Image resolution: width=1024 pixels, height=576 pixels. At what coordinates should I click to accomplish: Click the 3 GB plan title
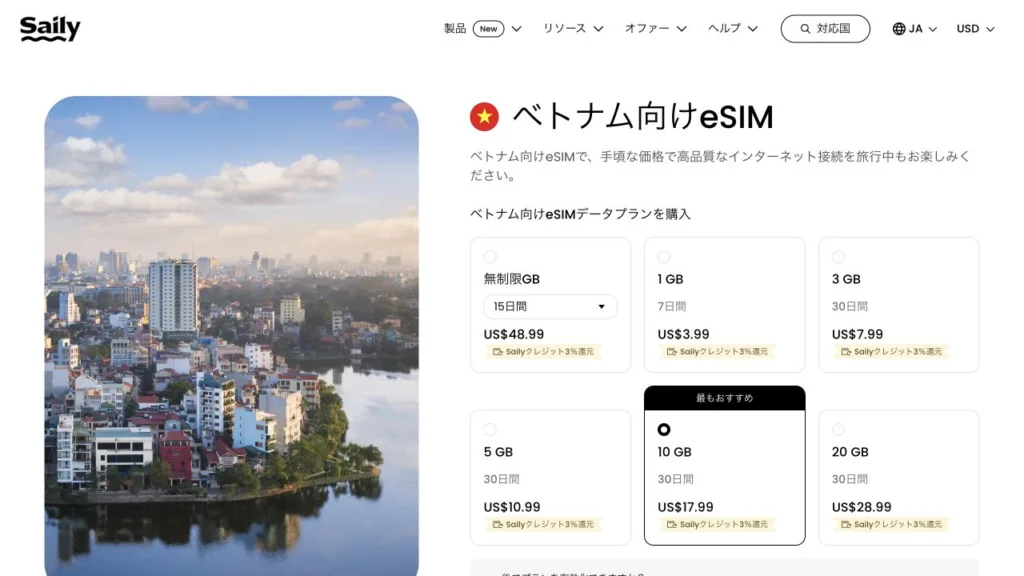846,280
